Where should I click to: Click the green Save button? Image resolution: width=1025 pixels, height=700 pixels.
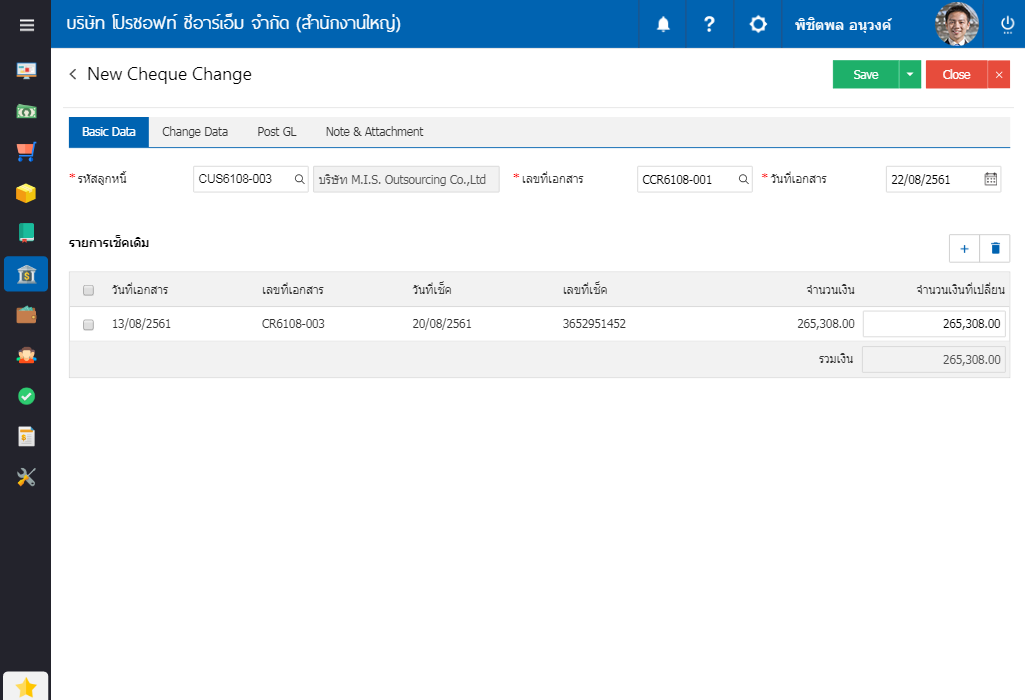865,75
